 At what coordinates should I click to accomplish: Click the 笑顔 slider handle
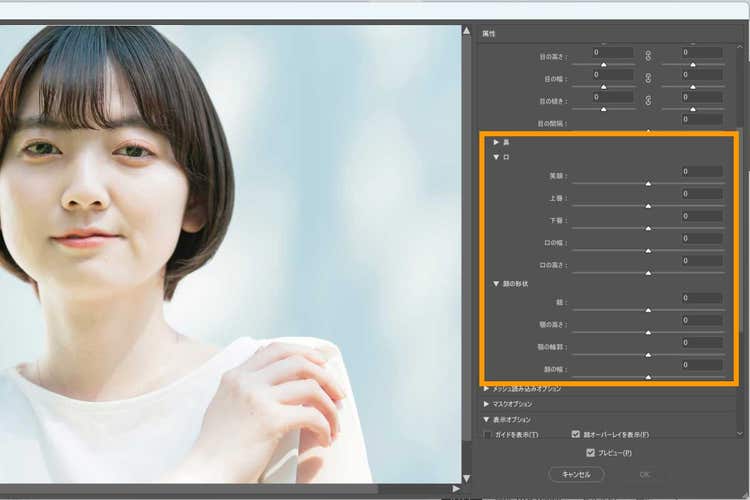648,184
